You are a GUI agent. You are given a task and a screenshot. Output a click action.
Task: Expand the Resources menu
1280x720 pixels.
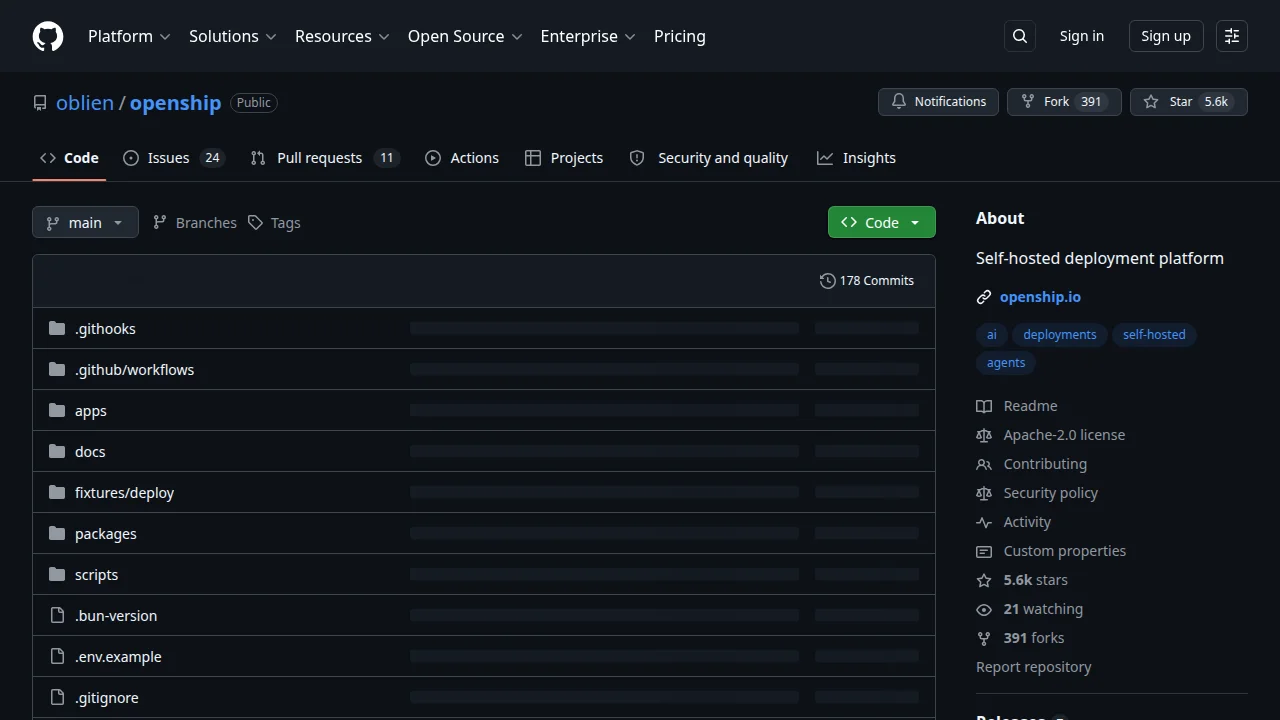coord(343,36)
